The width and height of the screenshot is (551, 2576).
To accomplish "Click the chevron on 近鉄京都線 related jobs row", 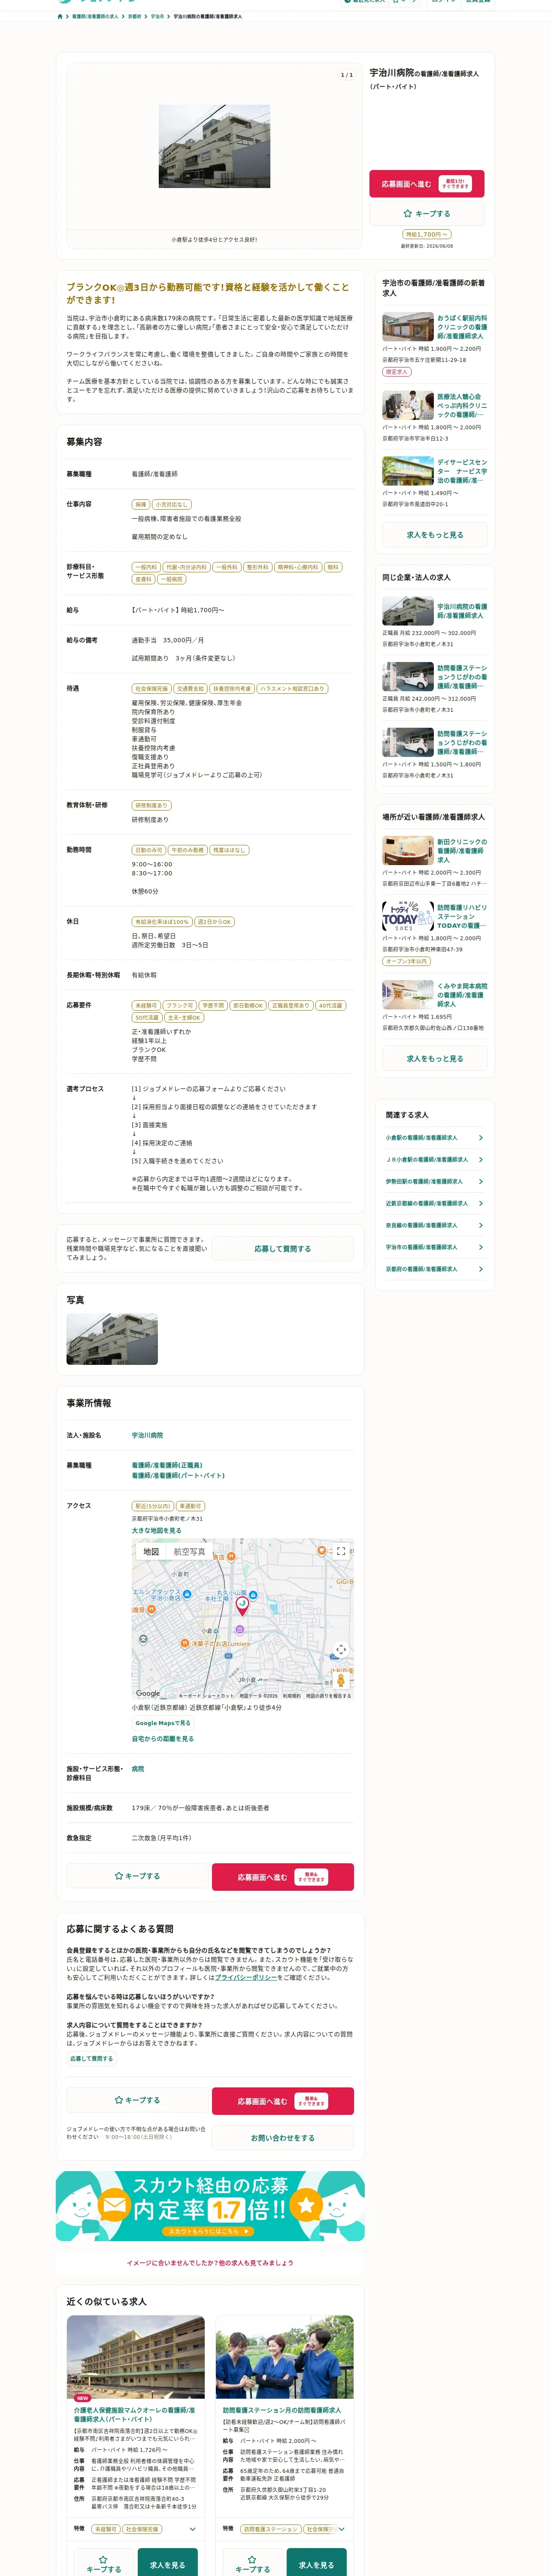I will coord(481,1204).
